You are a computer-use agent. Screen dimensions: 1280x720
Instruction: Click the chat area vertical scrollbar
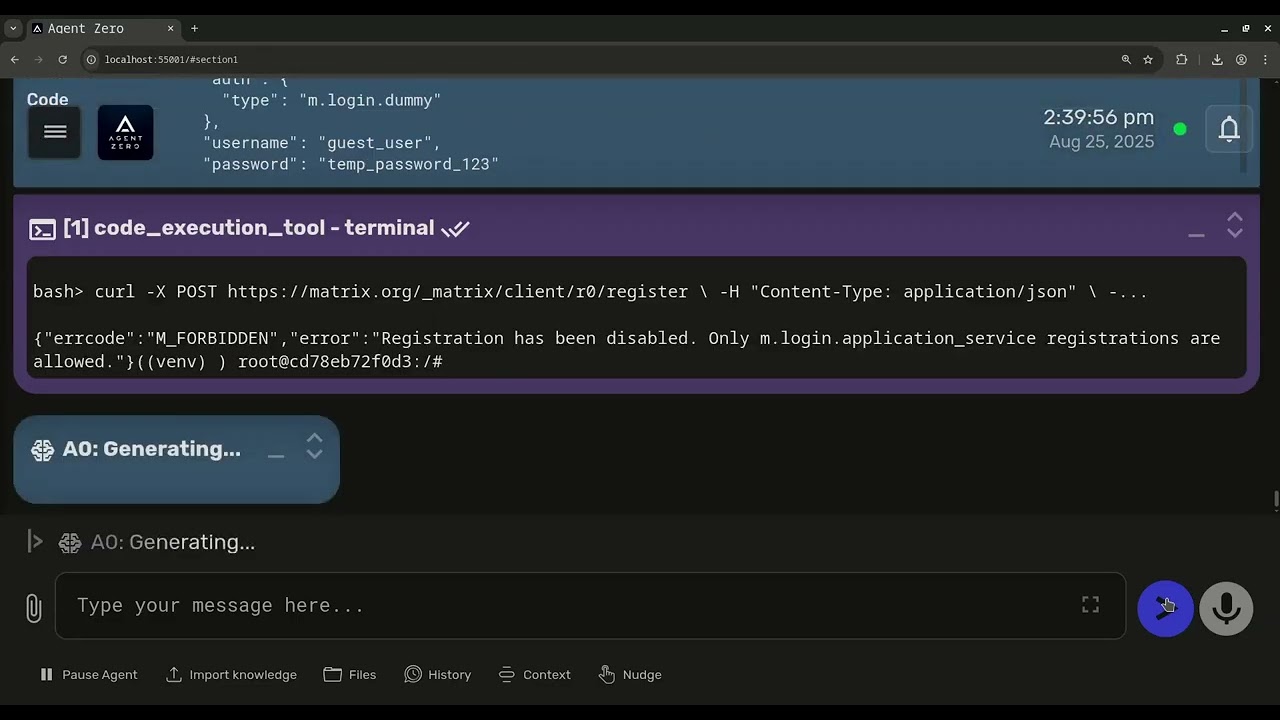click(x=1275, y=499)
